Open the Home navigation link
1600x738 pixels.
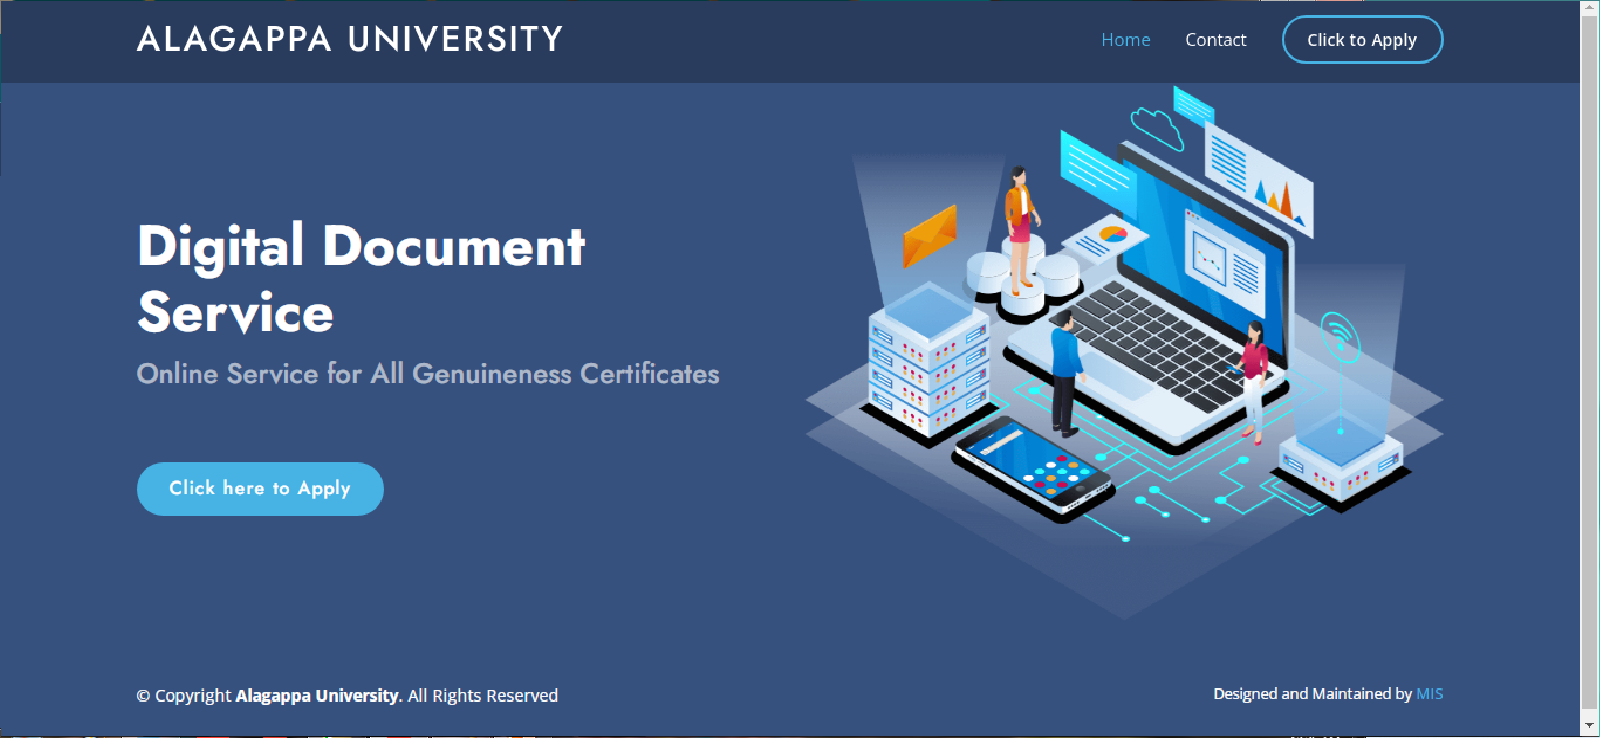coord(1125,40)
